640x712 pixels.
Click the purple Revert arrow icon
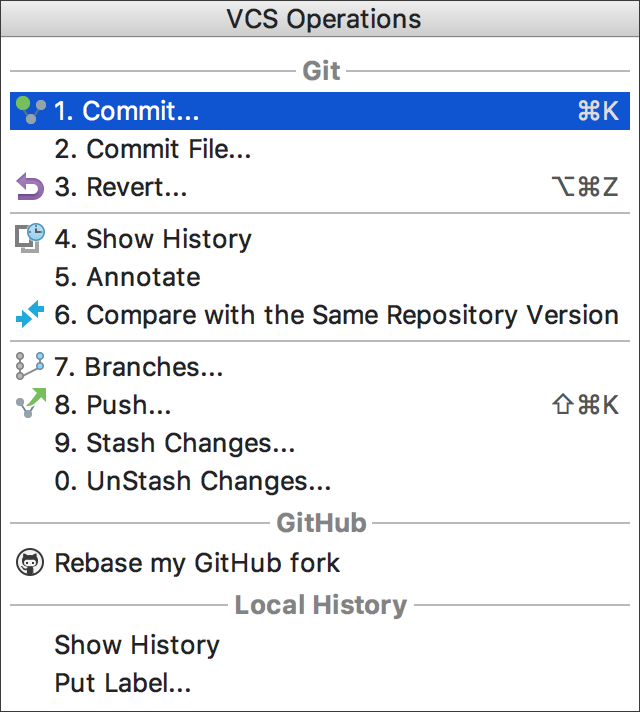30,187
